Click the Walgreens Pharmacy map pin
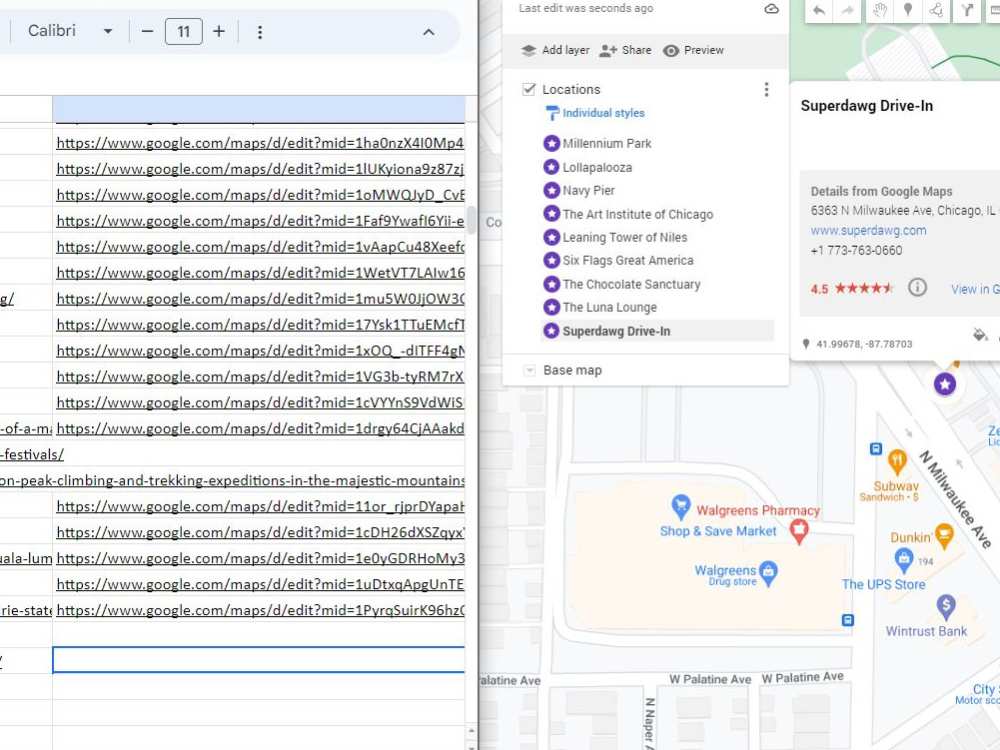1000x750 pixels. [x=799, y=531]
